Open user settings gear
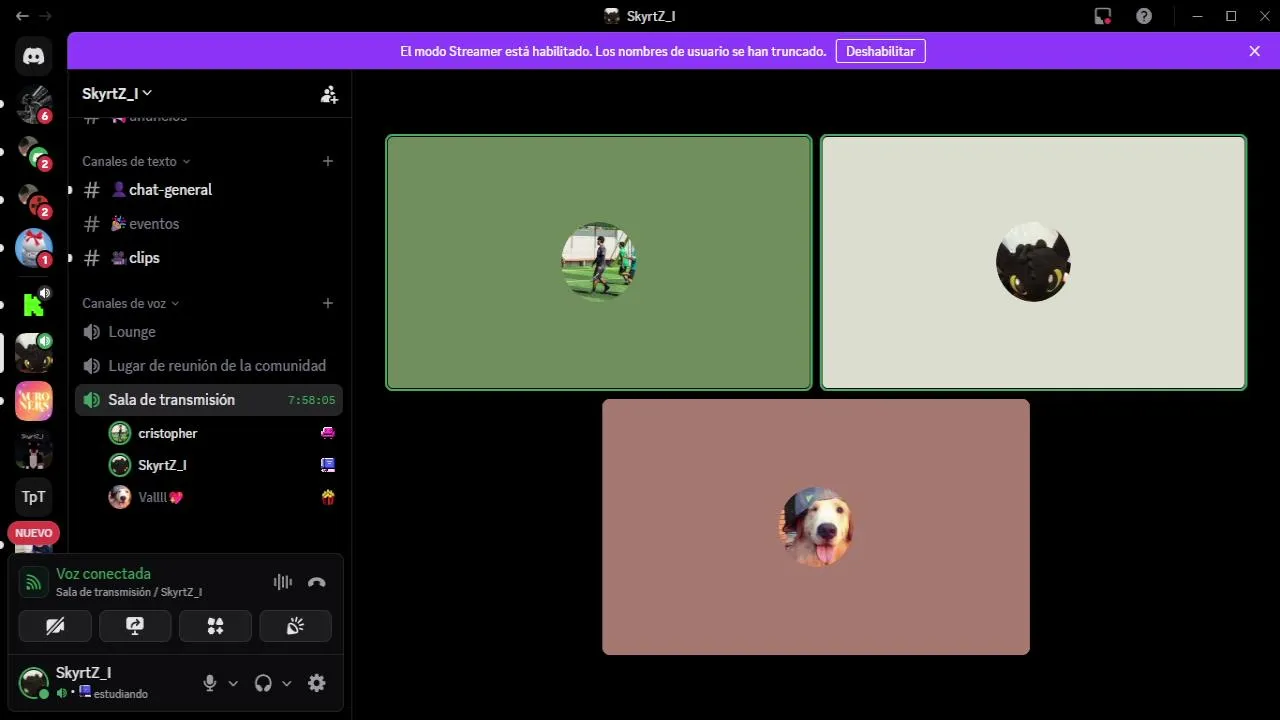The image size is (1280, 720). pyautogui.click(x=317, y=683)
